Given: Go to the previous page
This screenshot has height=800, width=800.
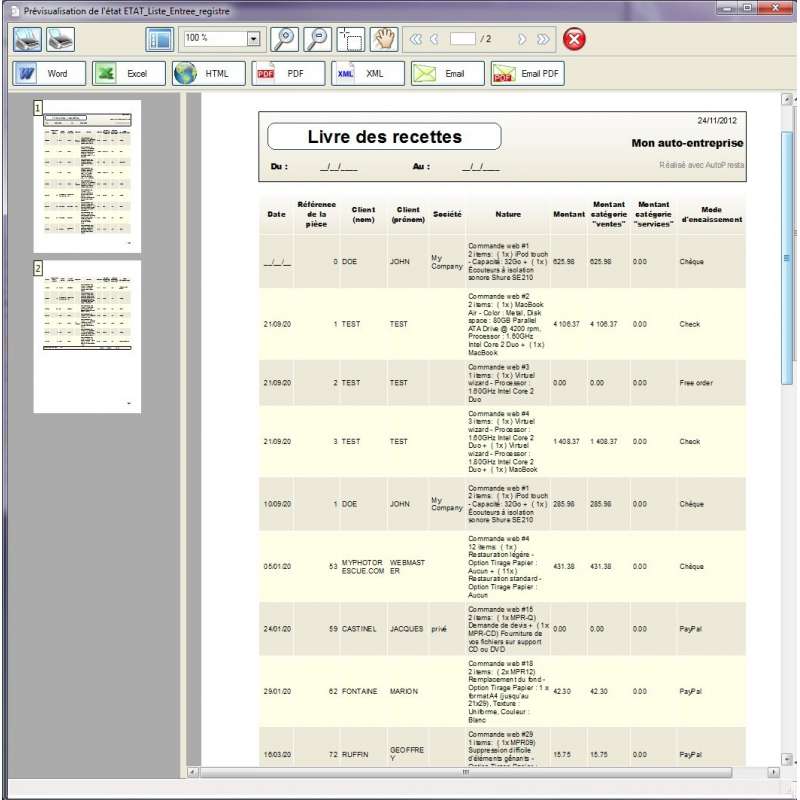Looking at the screenshot, I should (x=434, y=39).
